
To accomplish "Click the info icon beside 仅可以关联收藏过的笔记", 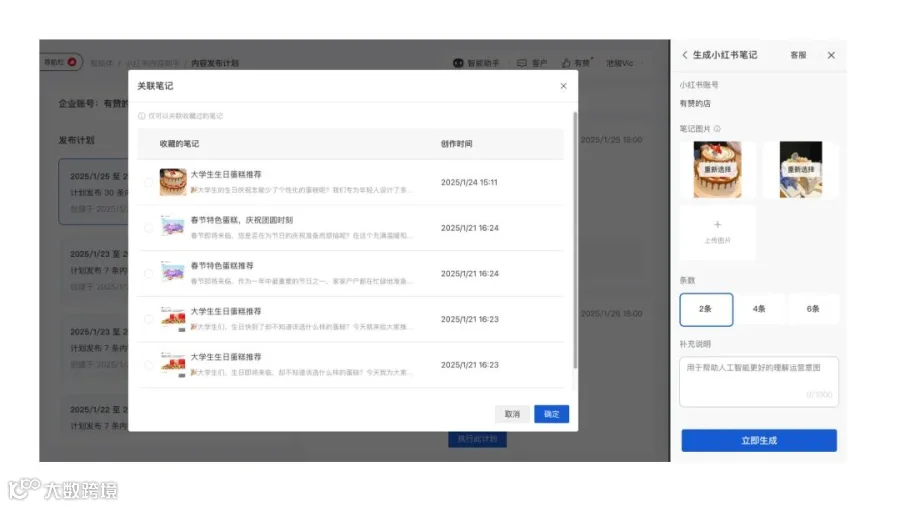I will tap(141, 116).
